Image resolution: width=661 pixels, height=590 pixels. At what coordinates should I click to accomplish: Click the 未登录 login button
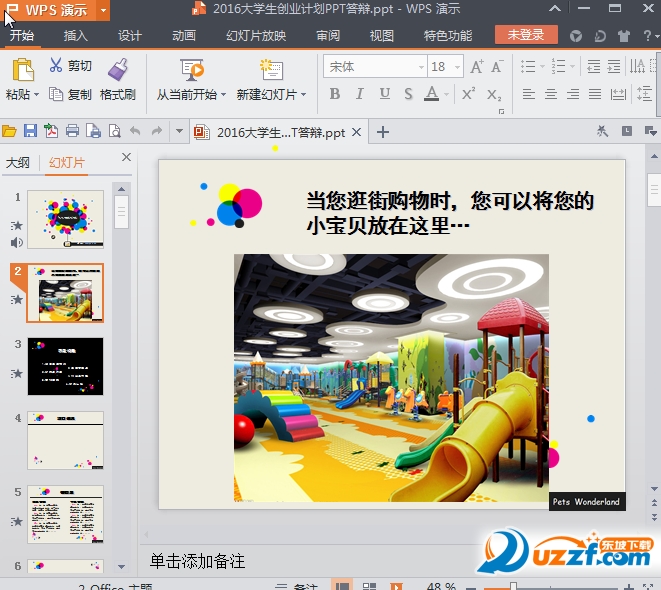tap(526, 35)
